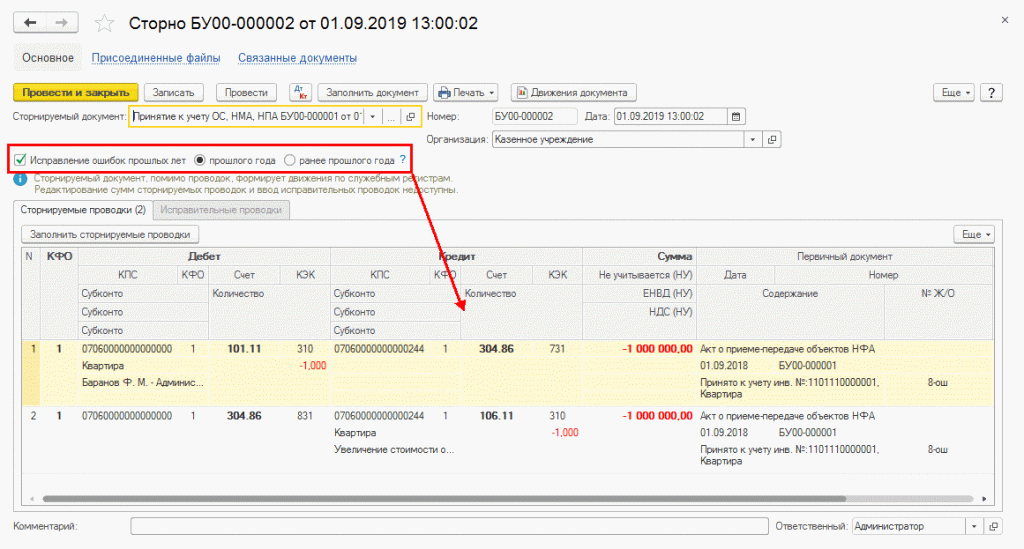
Task: Select ранее прошлого года radio option
Action: pos(290,160)
